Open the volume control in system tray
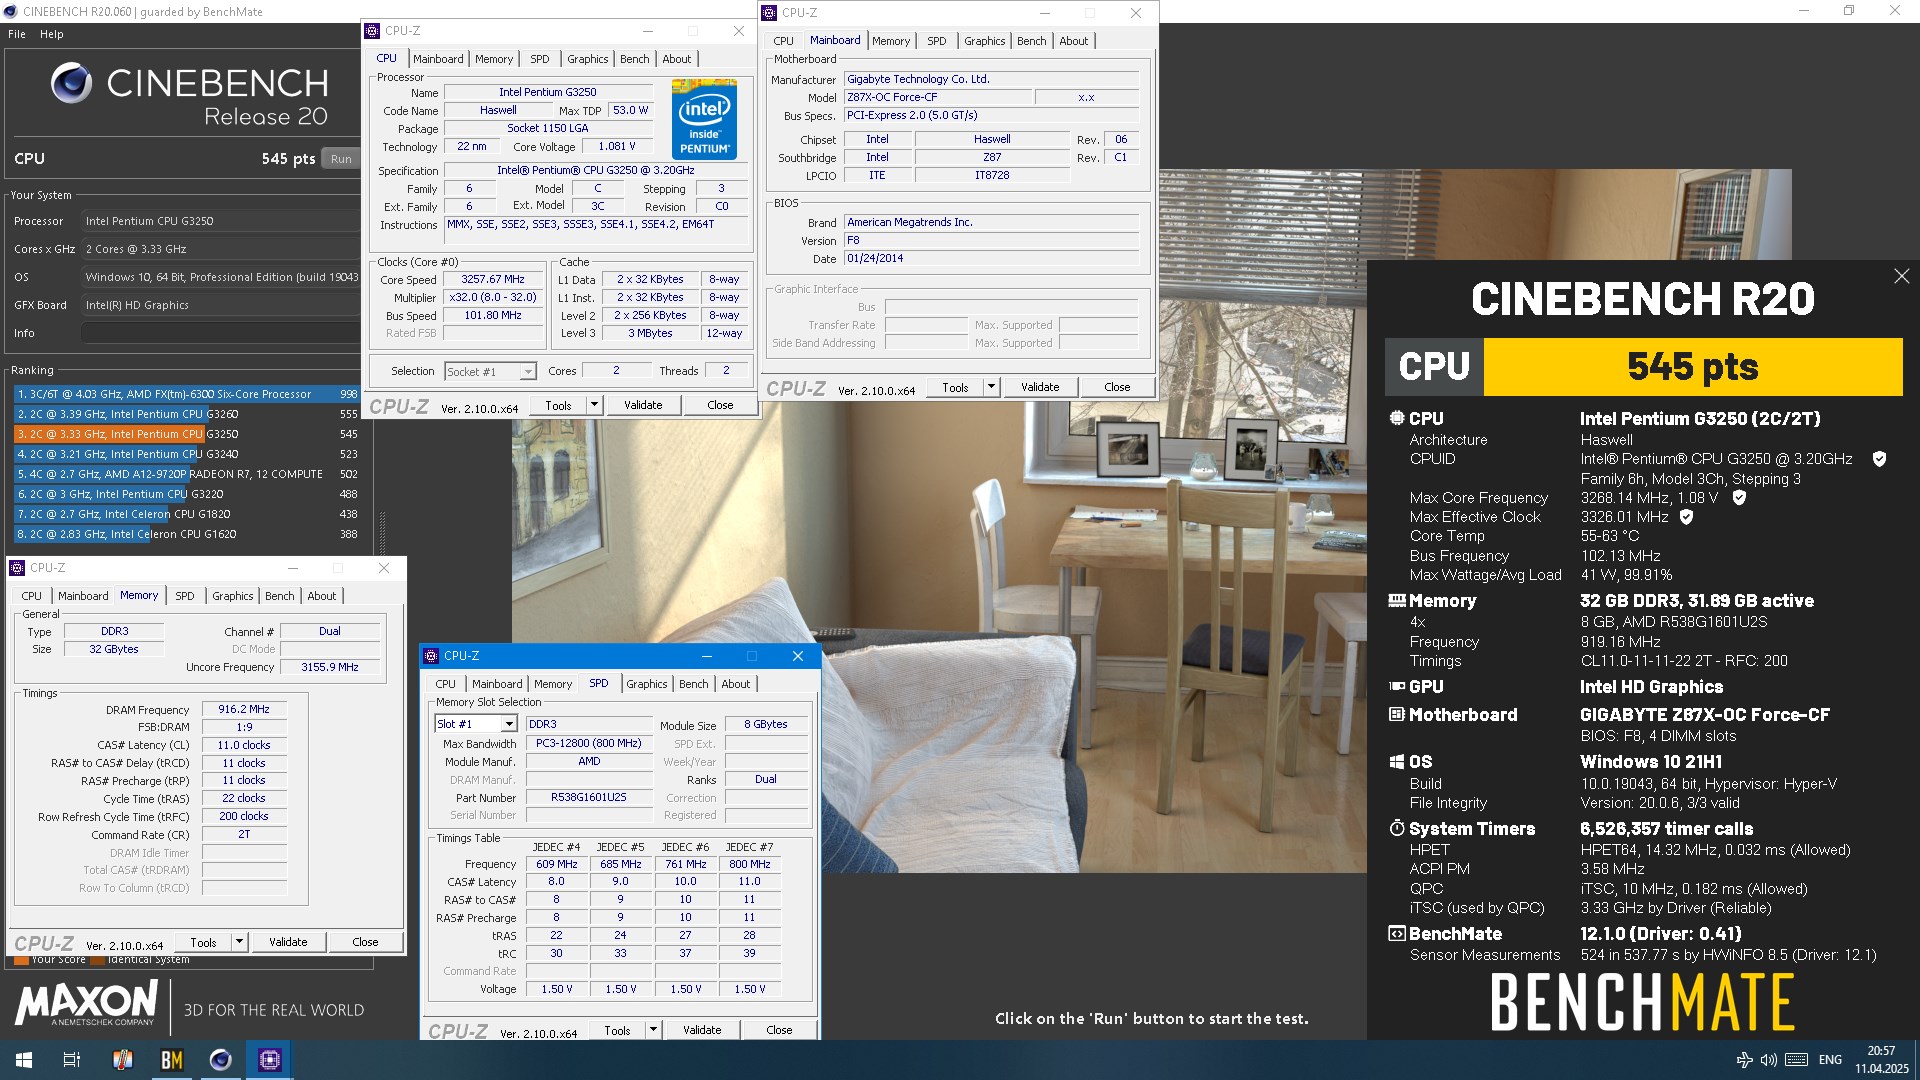 pyautogui.click(x=1768, y=1060)
